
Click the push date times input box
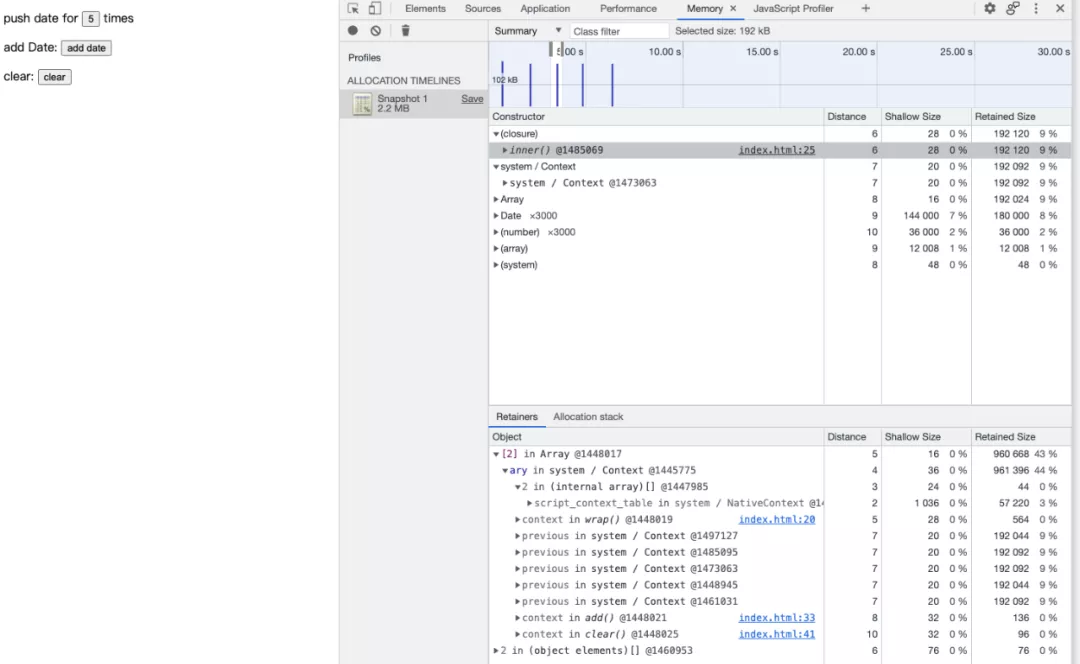[x=91, y=19]
